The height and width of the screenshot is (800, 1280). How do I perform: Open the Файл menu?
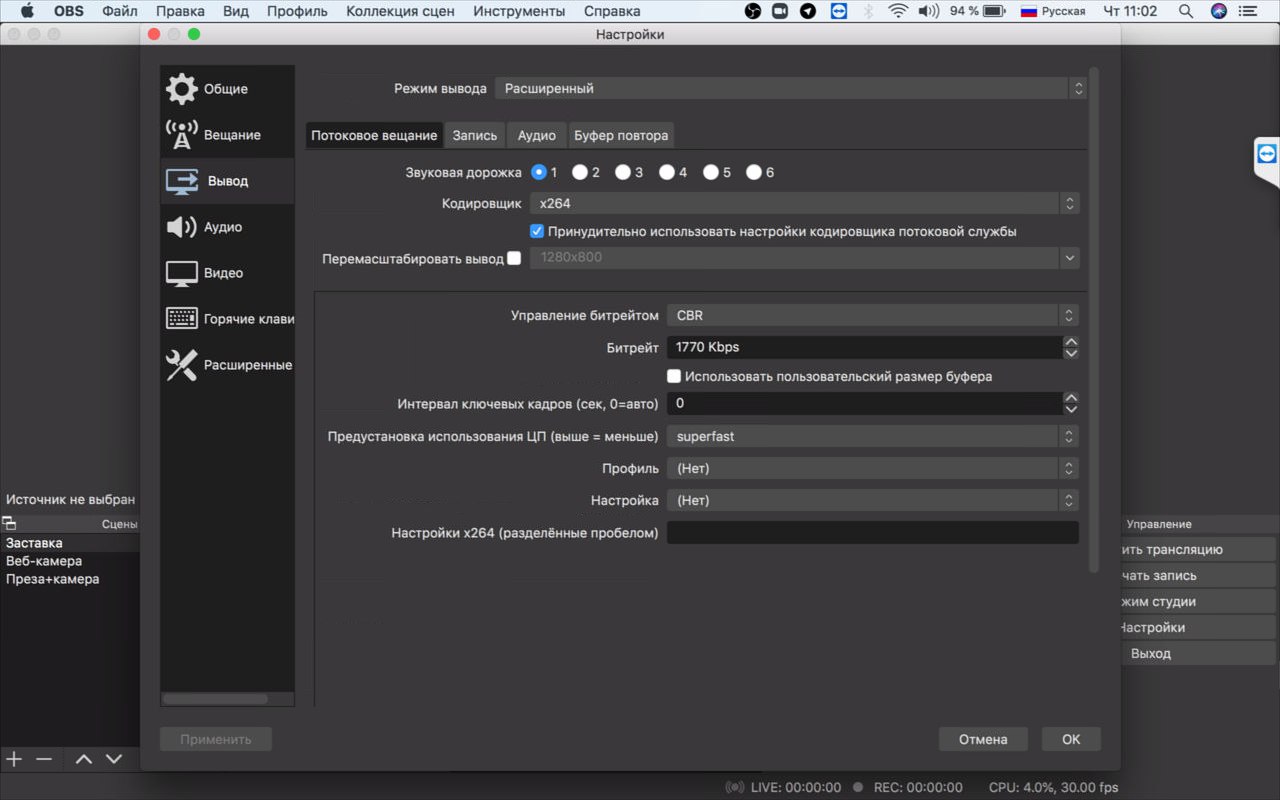pyautogui.click(x=120, y=11)
